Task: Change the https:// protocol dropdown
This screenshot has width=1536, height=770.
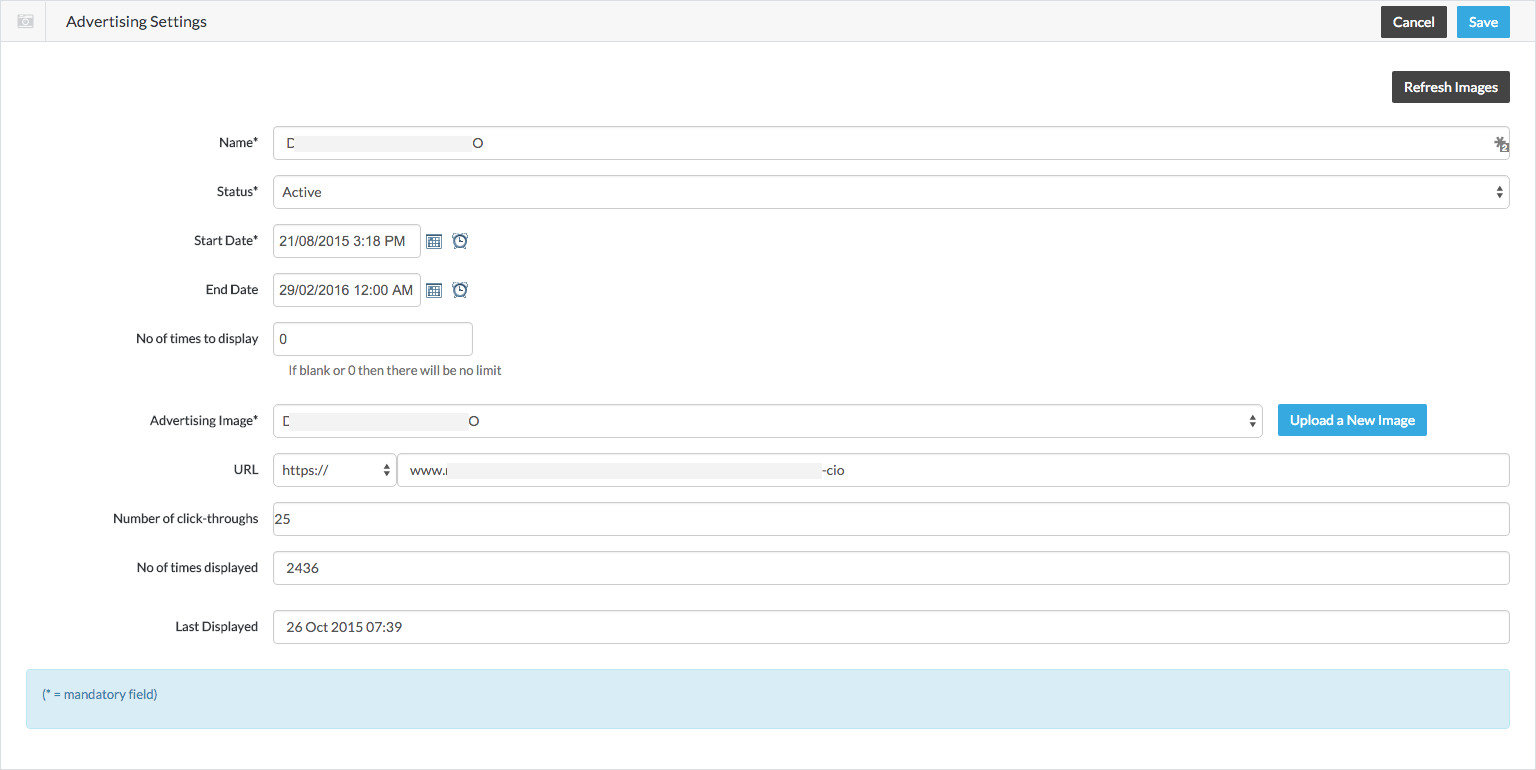Action: click(x=334, y=469)
